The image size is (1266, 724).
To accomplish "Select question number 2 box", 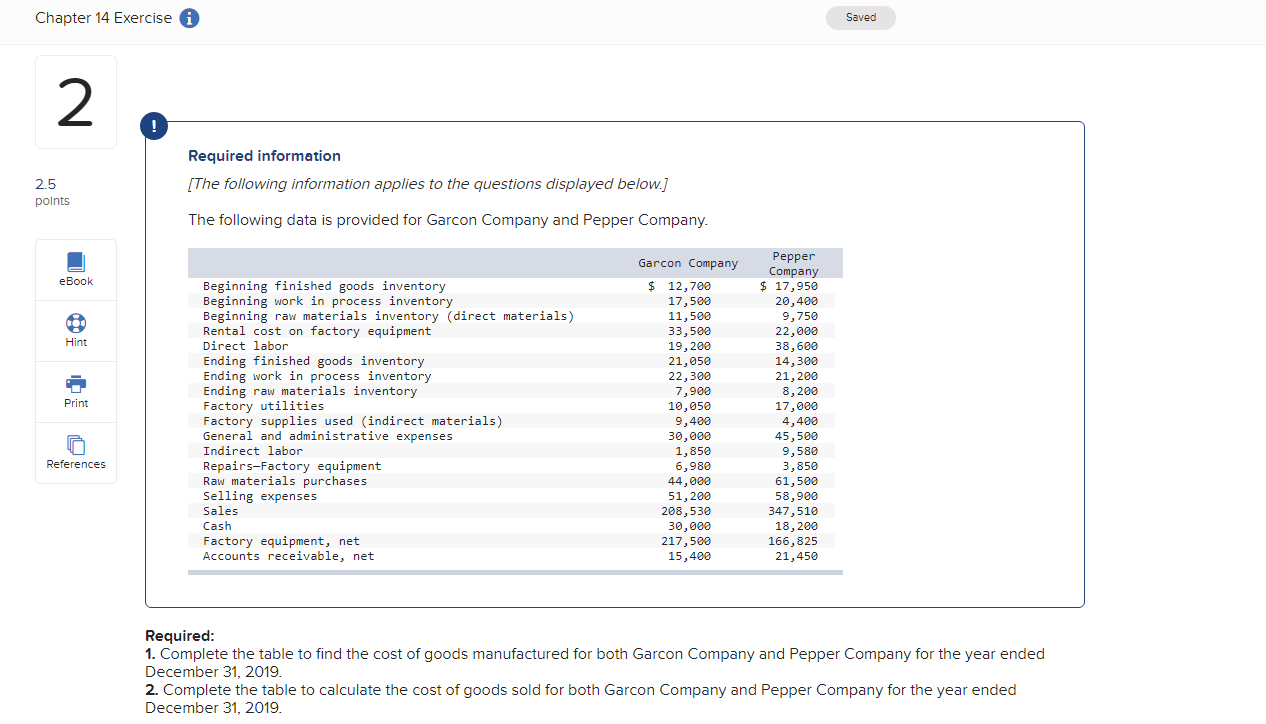I will [x=75, y=102].
